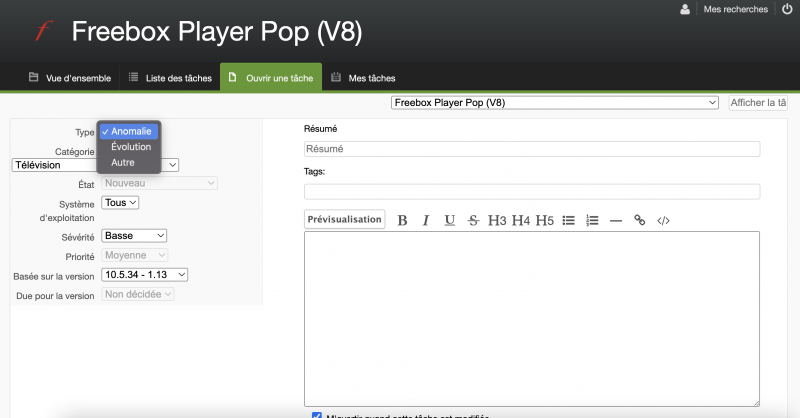The width and height of the screenshot is (800, 418).
Task: Choose 'Évolution' from the Type list
Action: tap(131, 147)
